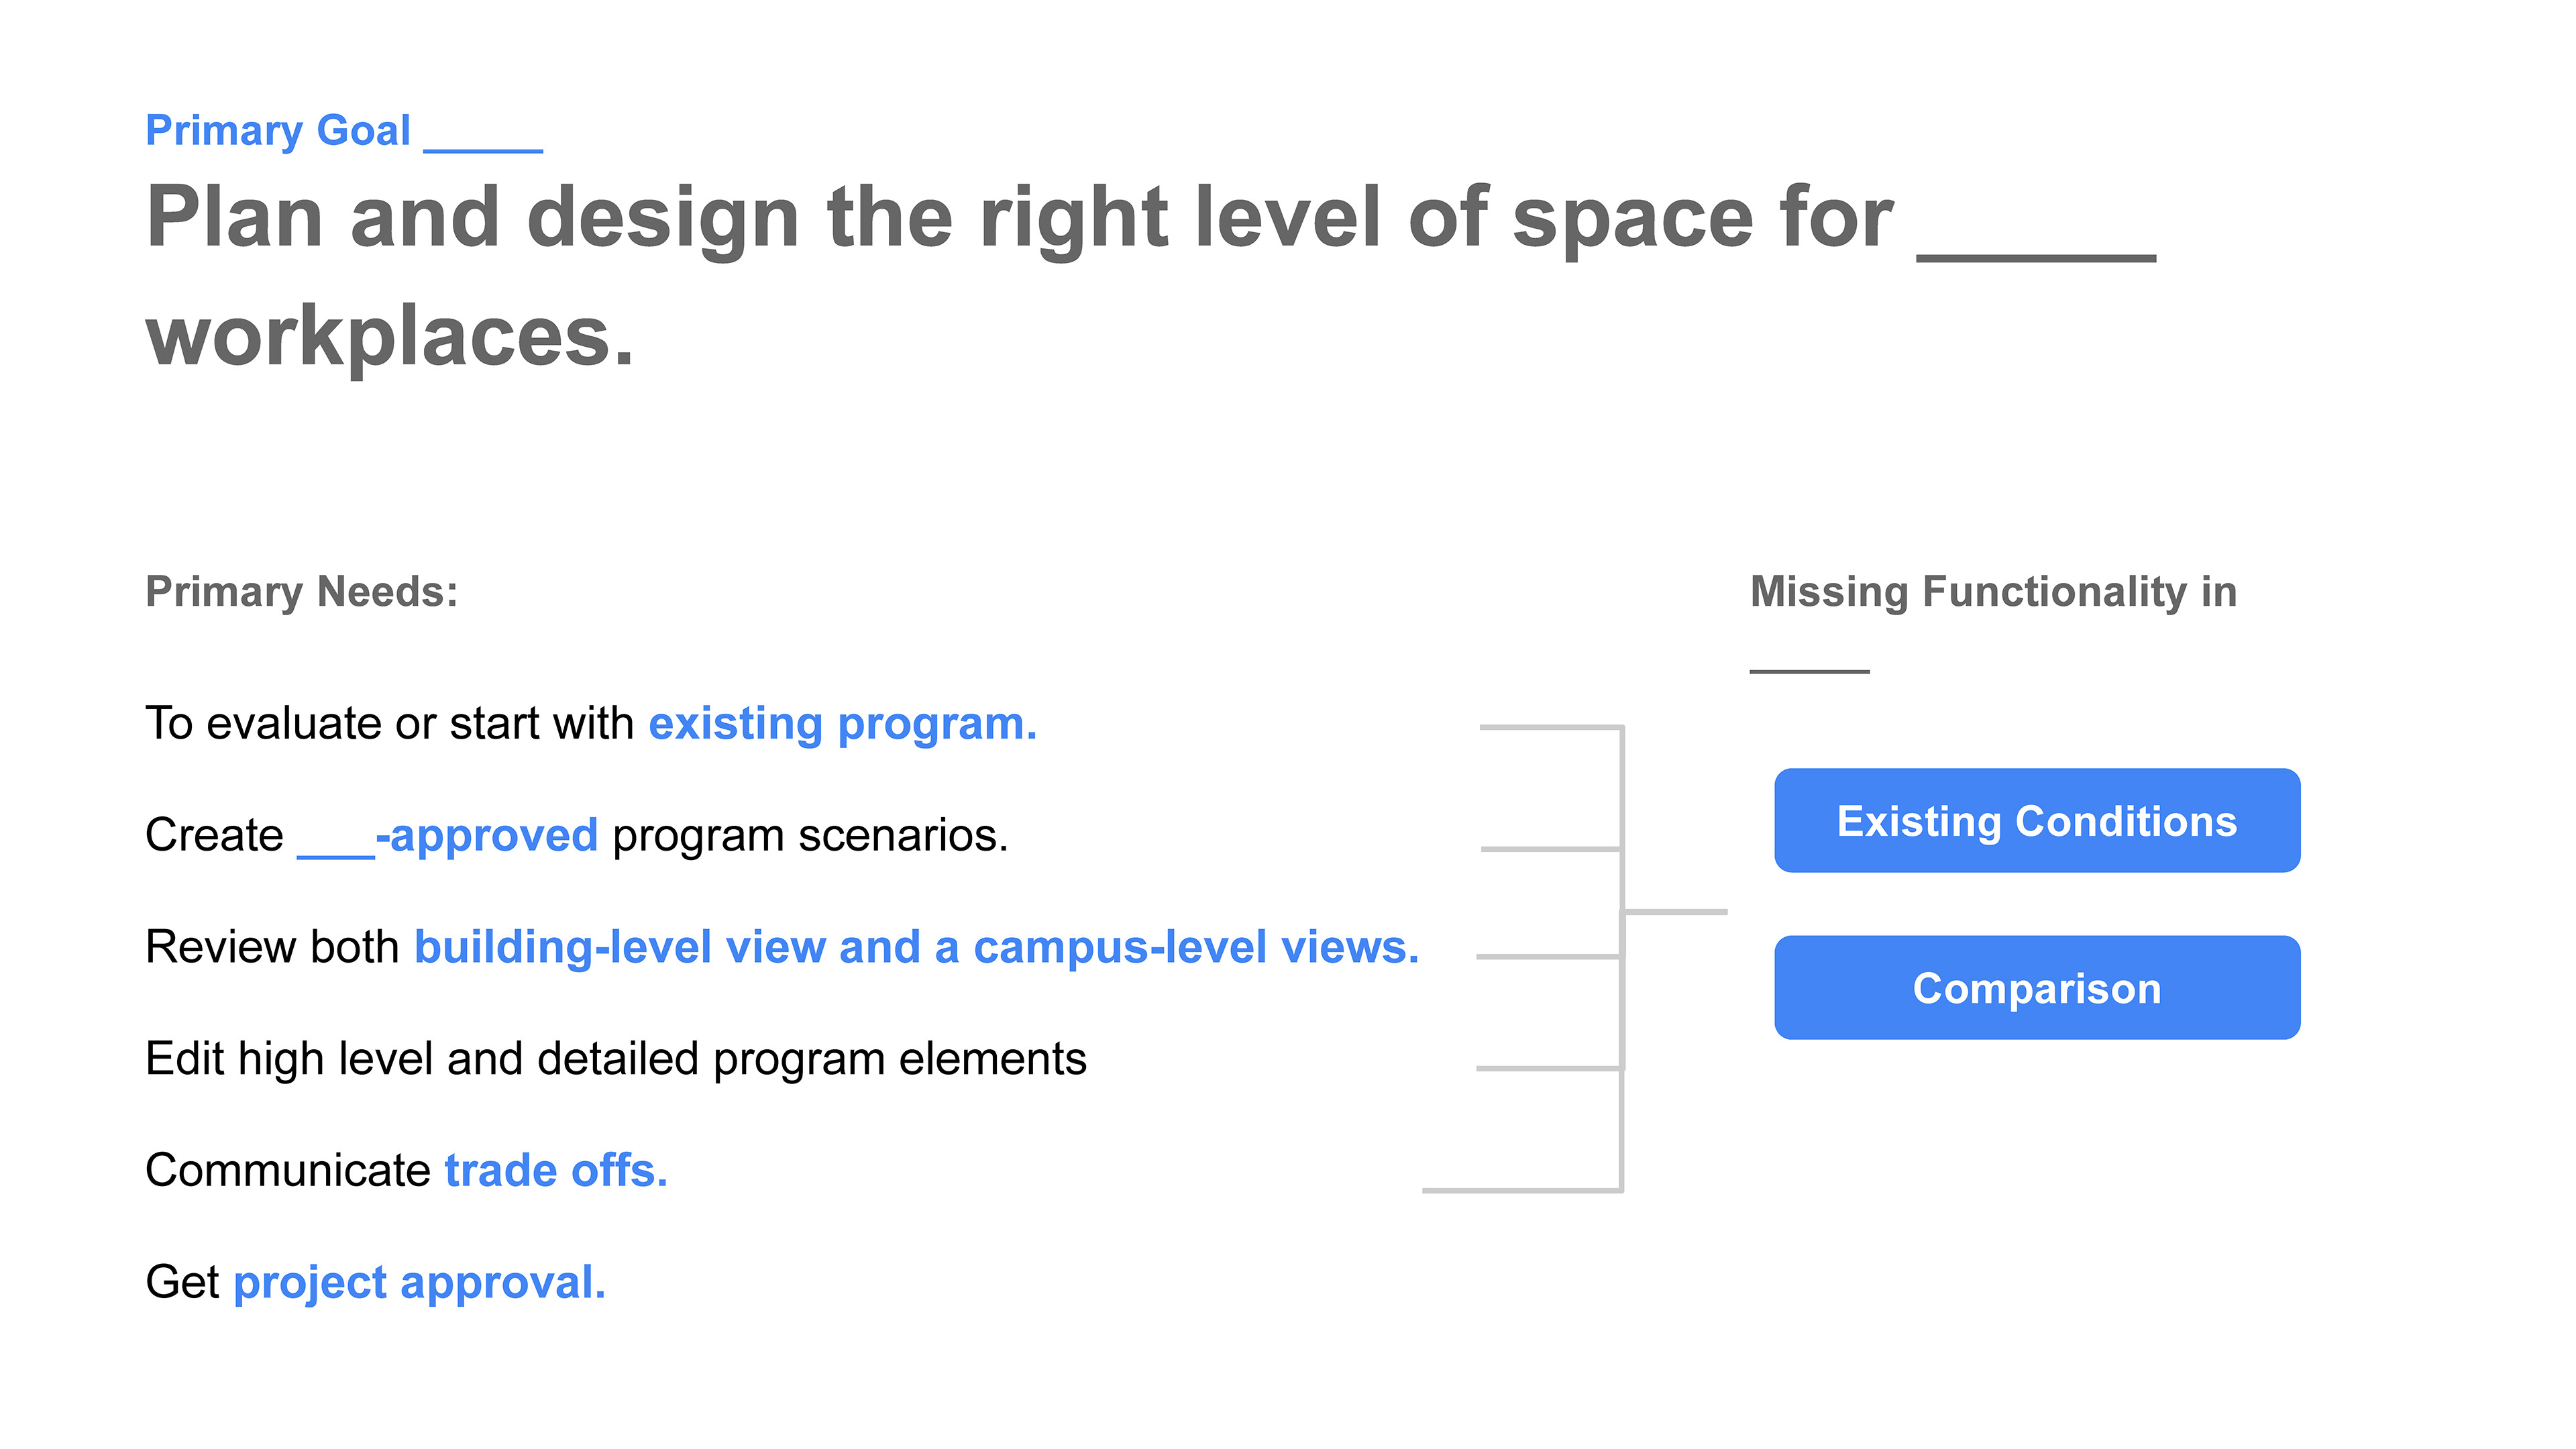Select the word "workplaces." in the headline
Viewport: 2576px width, 1449px height.
pyautogui.click(x=390, y=336)
